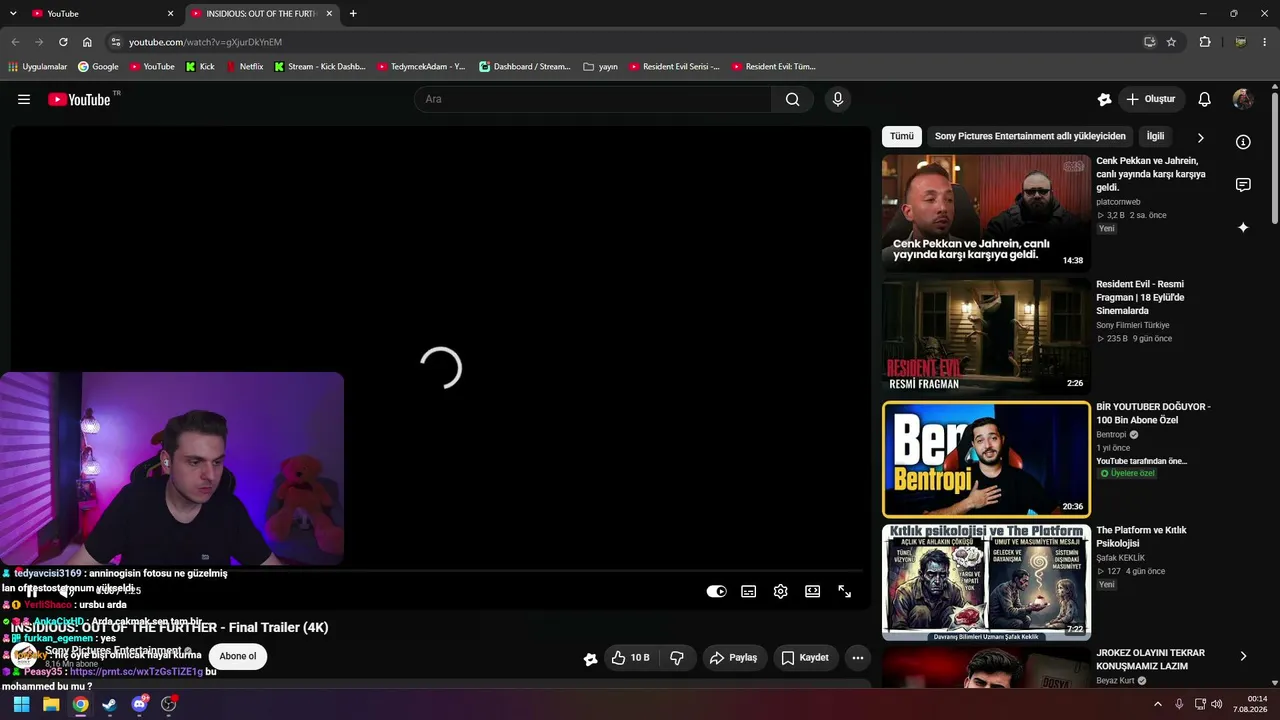
Task: Open the Netflix bookmark
Action: pos(244,67)
